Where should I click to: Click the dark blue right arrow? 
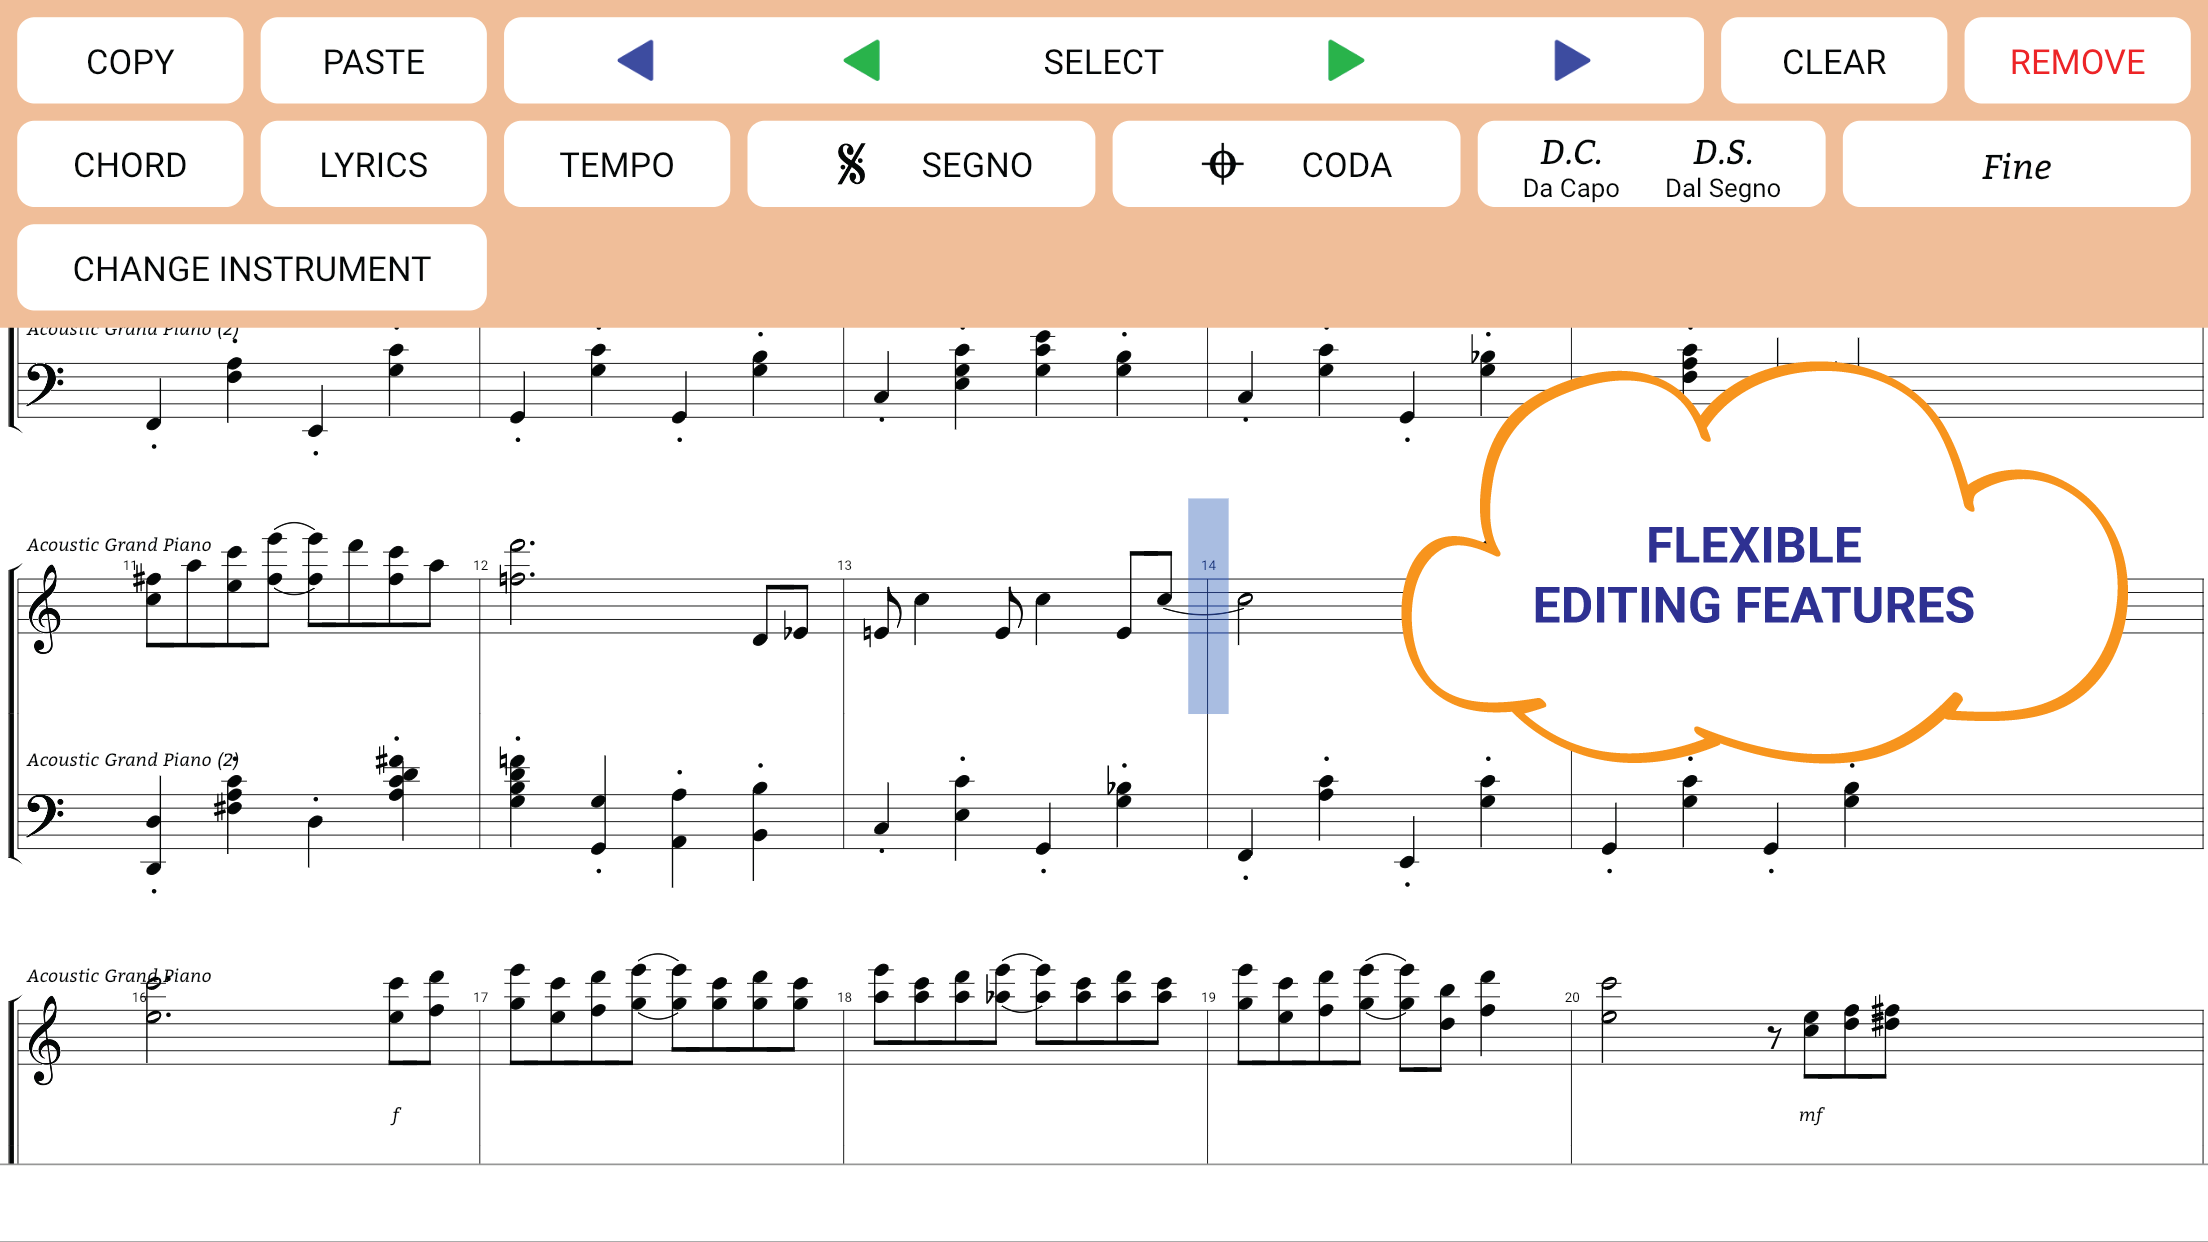point(1571,61)
